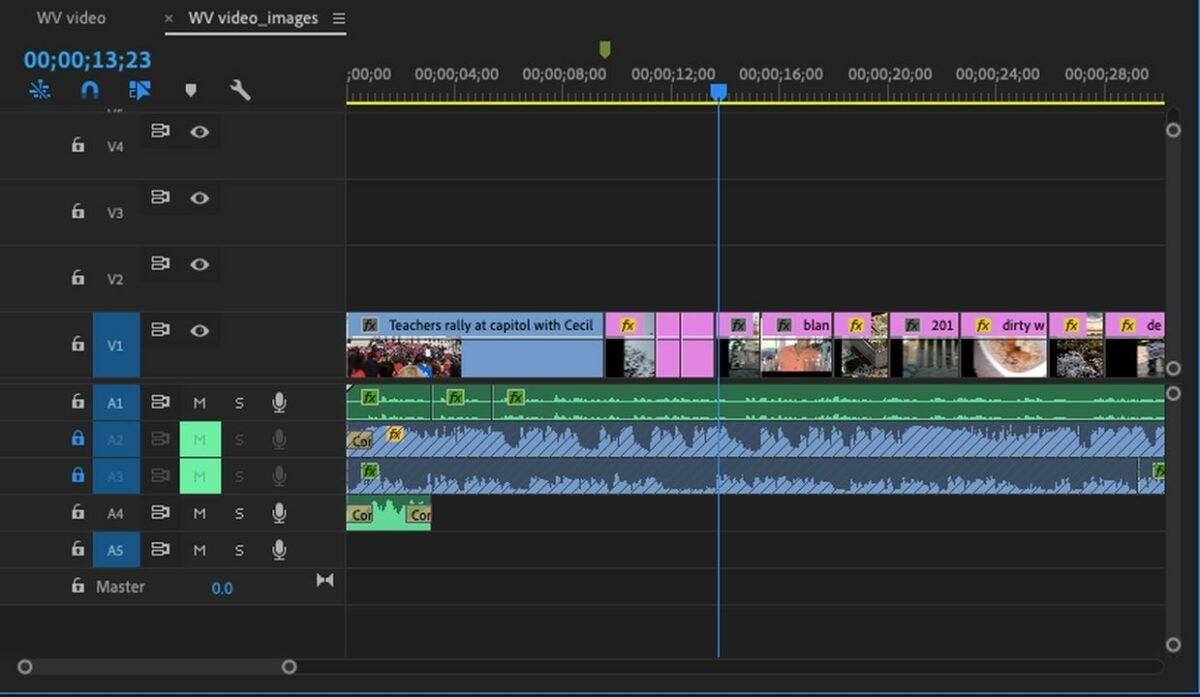Enable voice-over record microphone on A1

[279, 402]
